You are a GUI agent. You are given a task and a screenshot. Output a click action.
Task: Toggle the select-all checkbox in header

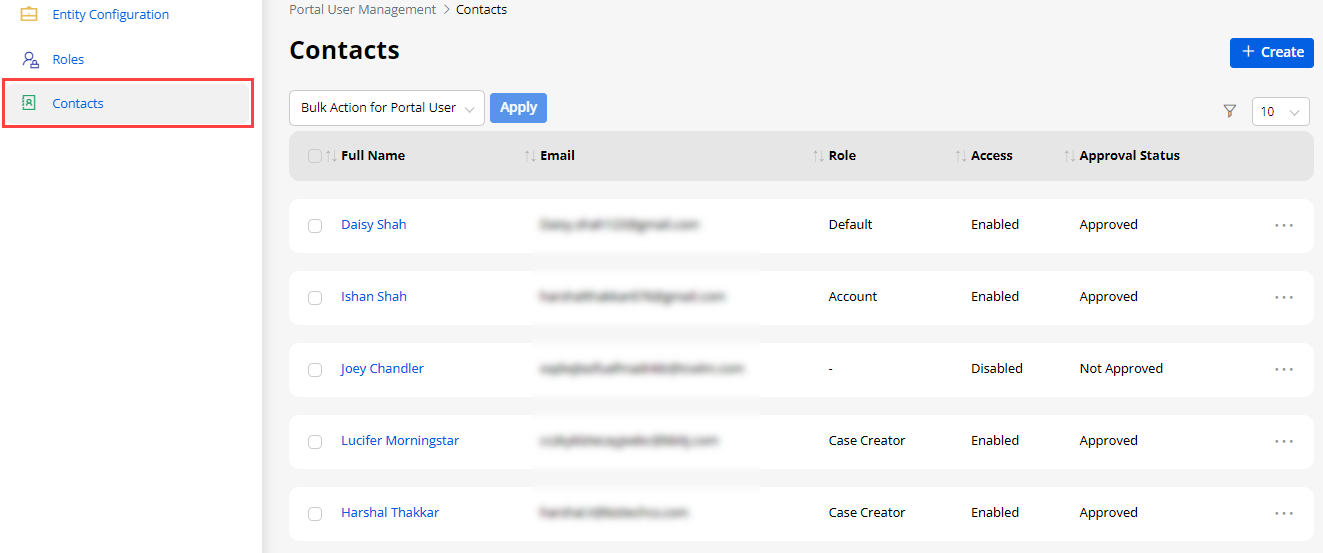315,156
